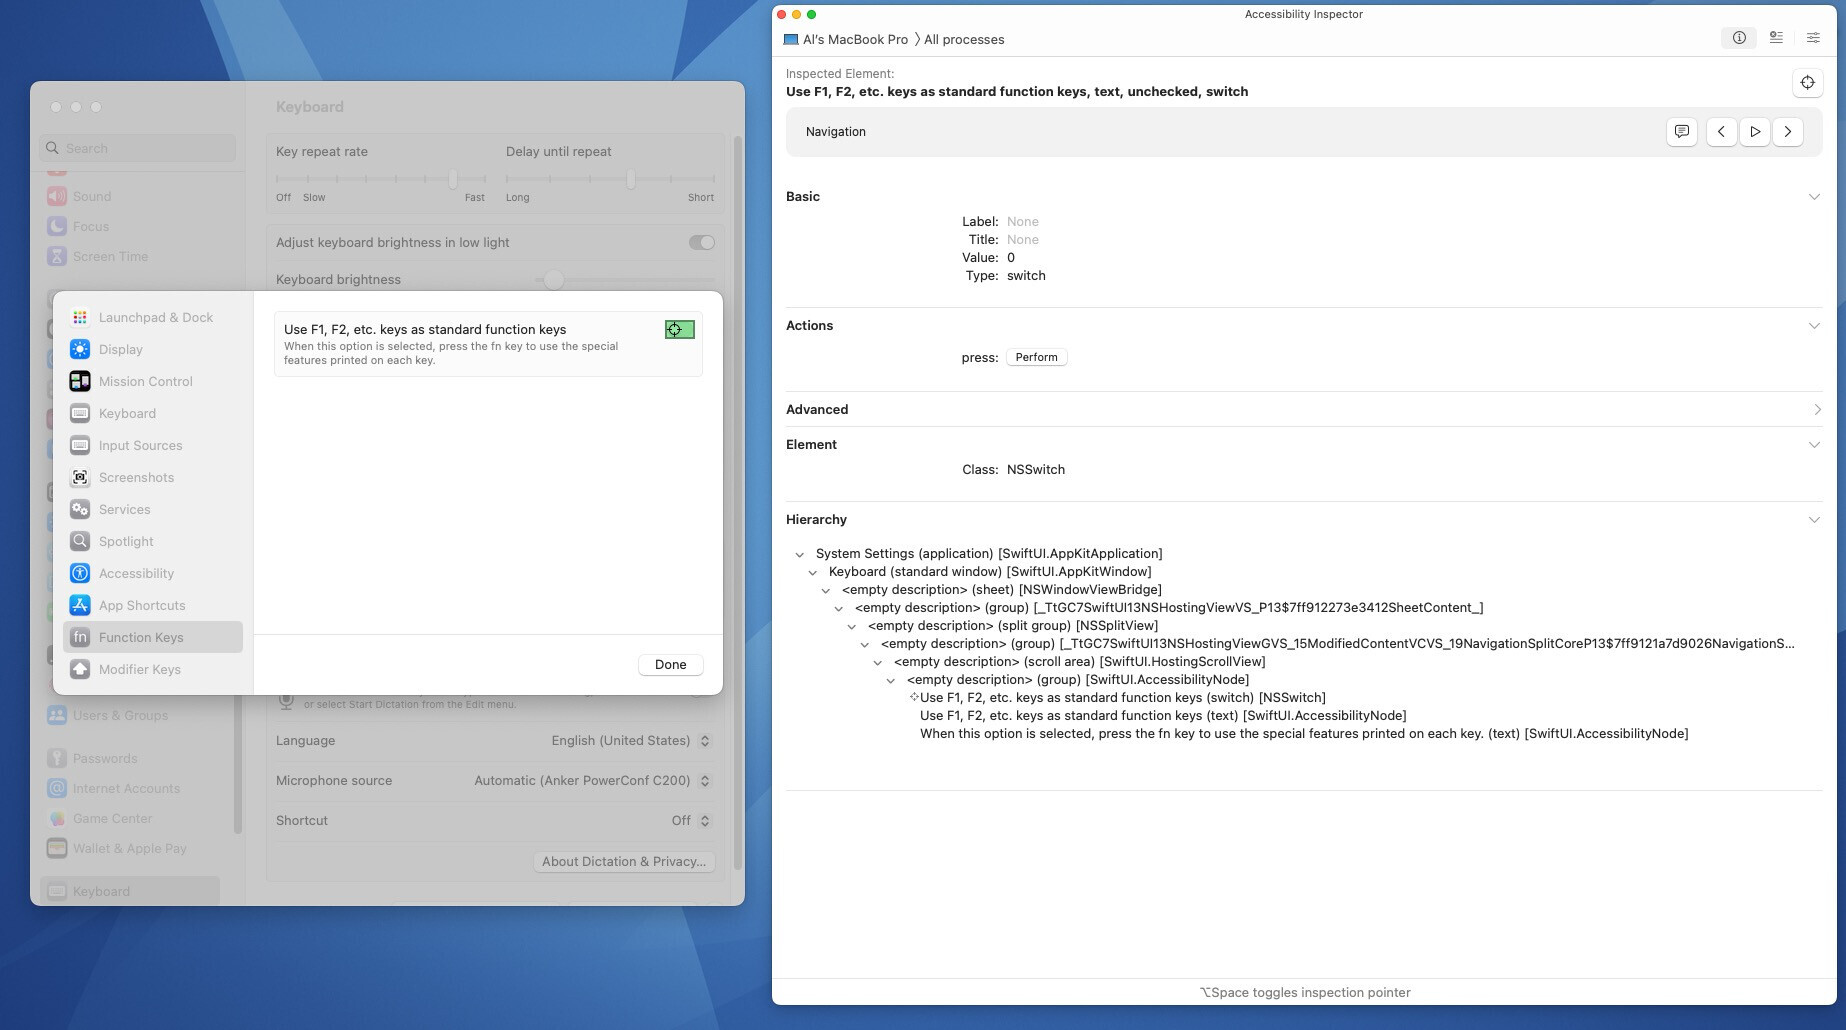Open the Microphone source dropdown
This screenshot has height=1030, width=1846.
pos(704,780)
